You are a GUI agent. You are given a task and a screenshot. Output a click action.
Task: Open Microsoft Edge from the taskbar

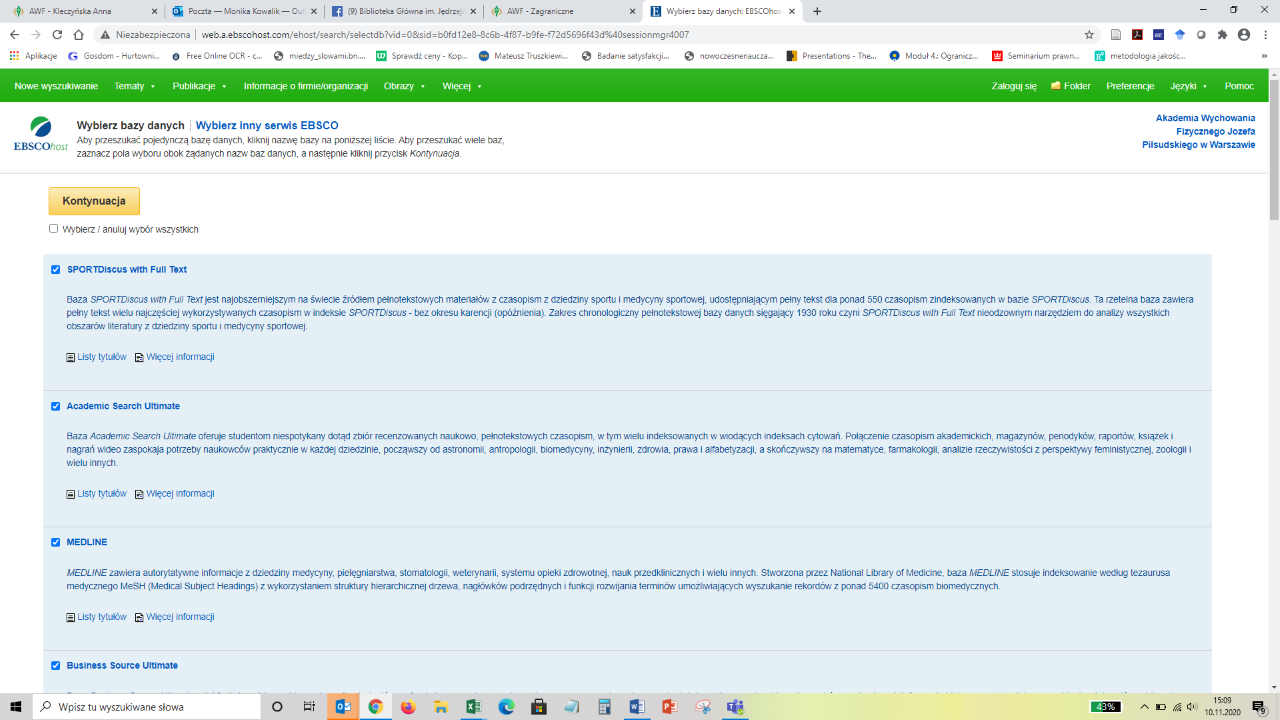506,706
